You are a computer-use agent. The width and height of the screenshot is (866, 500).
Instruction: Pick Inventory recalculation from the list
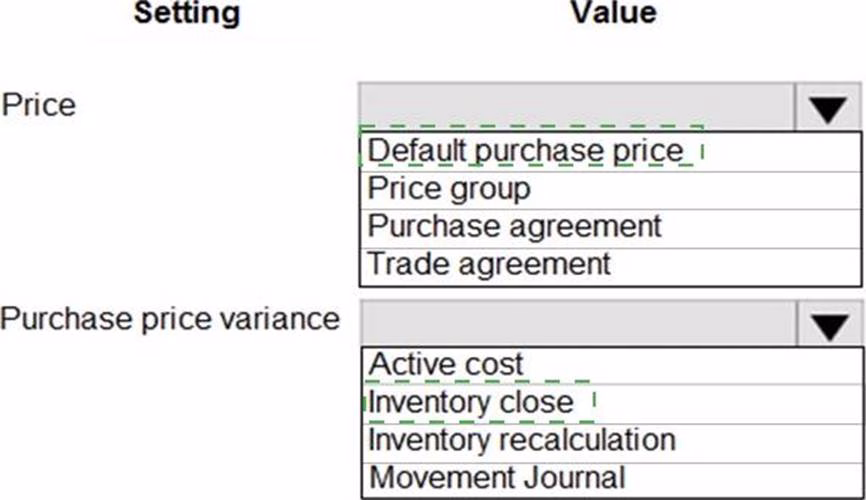[x=521, y=439]
